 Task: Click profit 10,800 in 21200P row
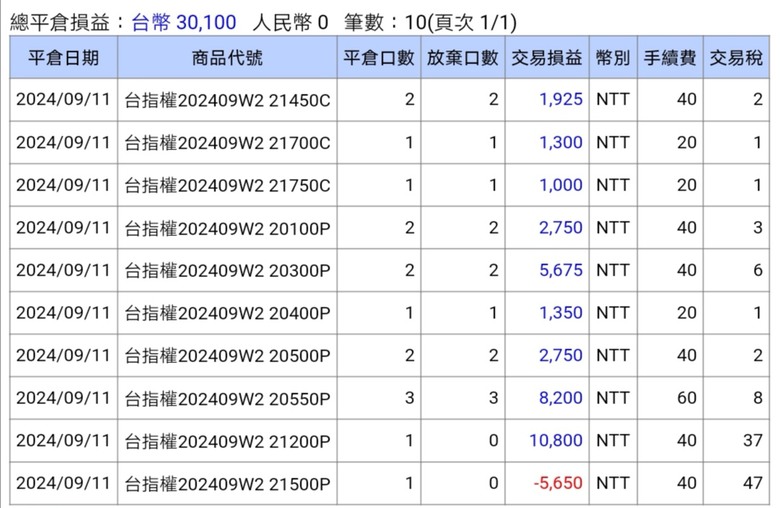[x=556, y=440]
